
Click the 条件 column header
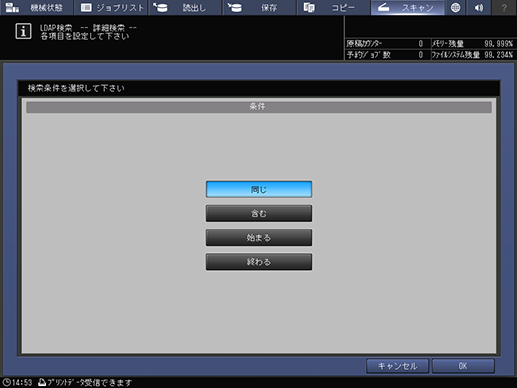coord(259,107)
